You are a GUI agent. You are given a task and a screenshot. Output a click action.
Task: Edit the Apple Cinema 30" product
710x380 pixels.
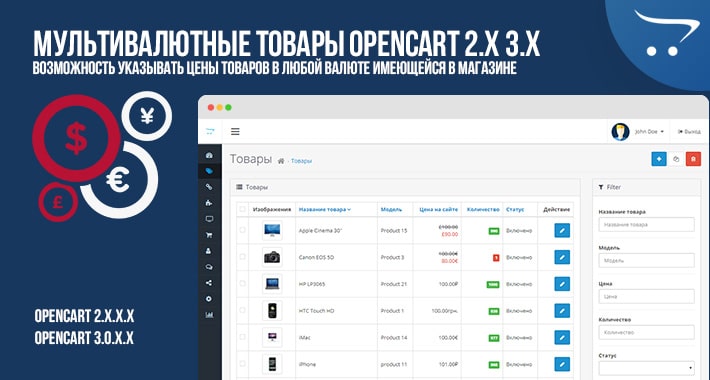point(562,231)
